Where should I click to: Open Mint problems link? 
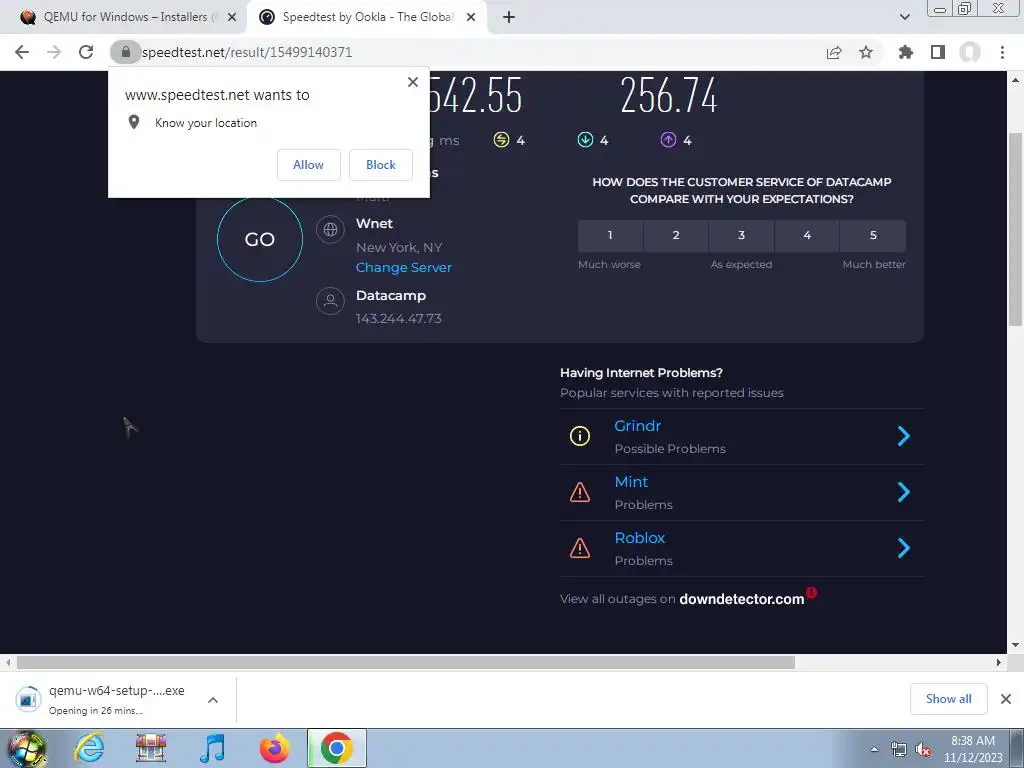(x=631, y=482)
